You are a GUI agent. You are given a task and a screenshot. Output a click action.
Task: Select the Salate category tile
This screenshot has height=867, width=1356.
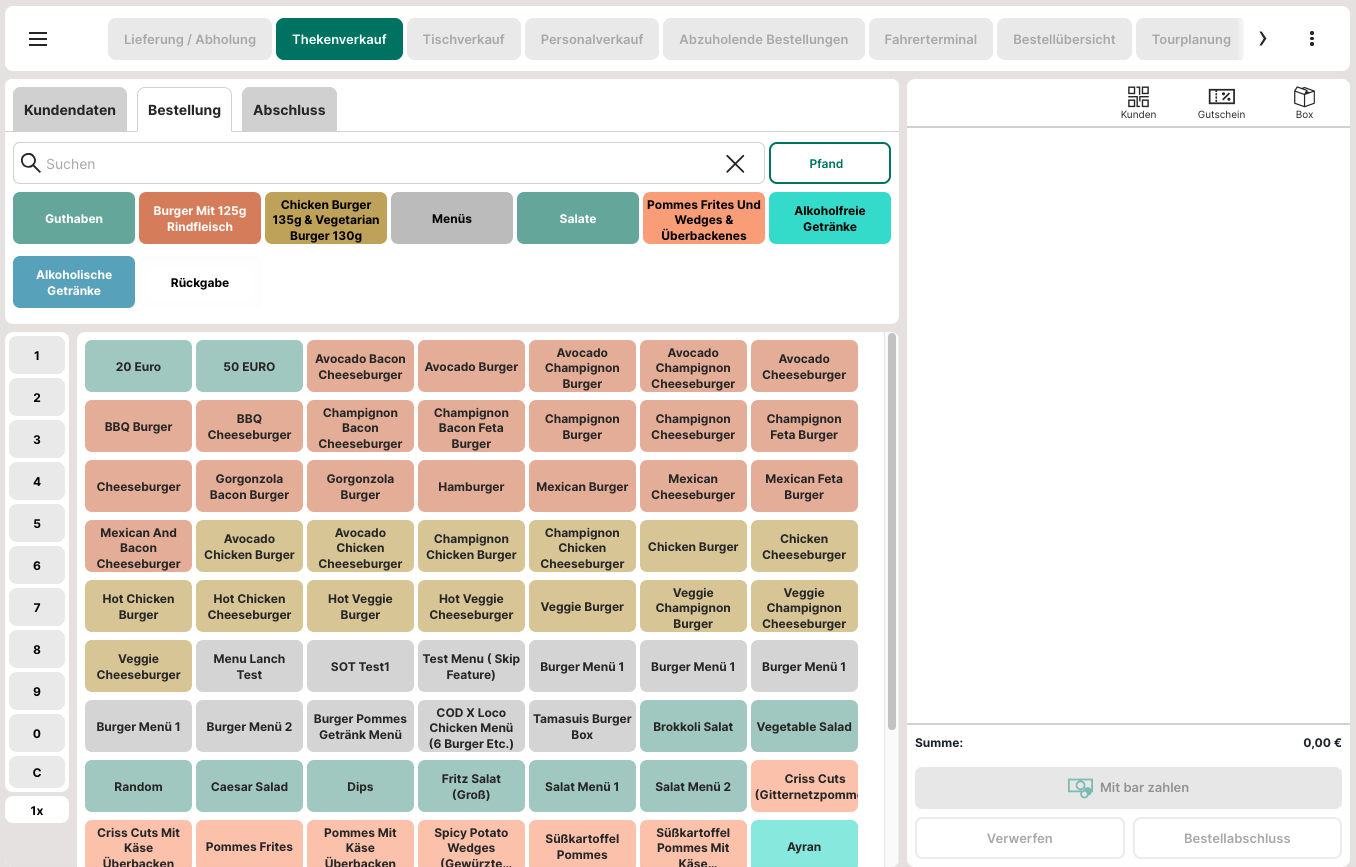[x=578, y=219]
